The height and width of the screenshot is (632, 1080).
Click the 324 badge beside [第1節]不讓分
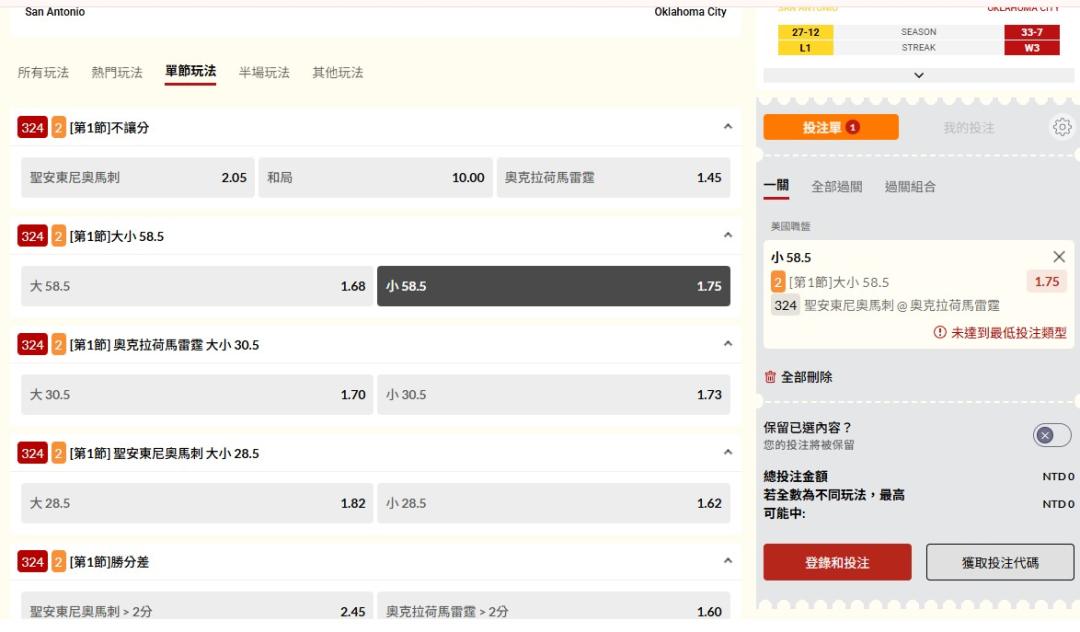(32, 128)
